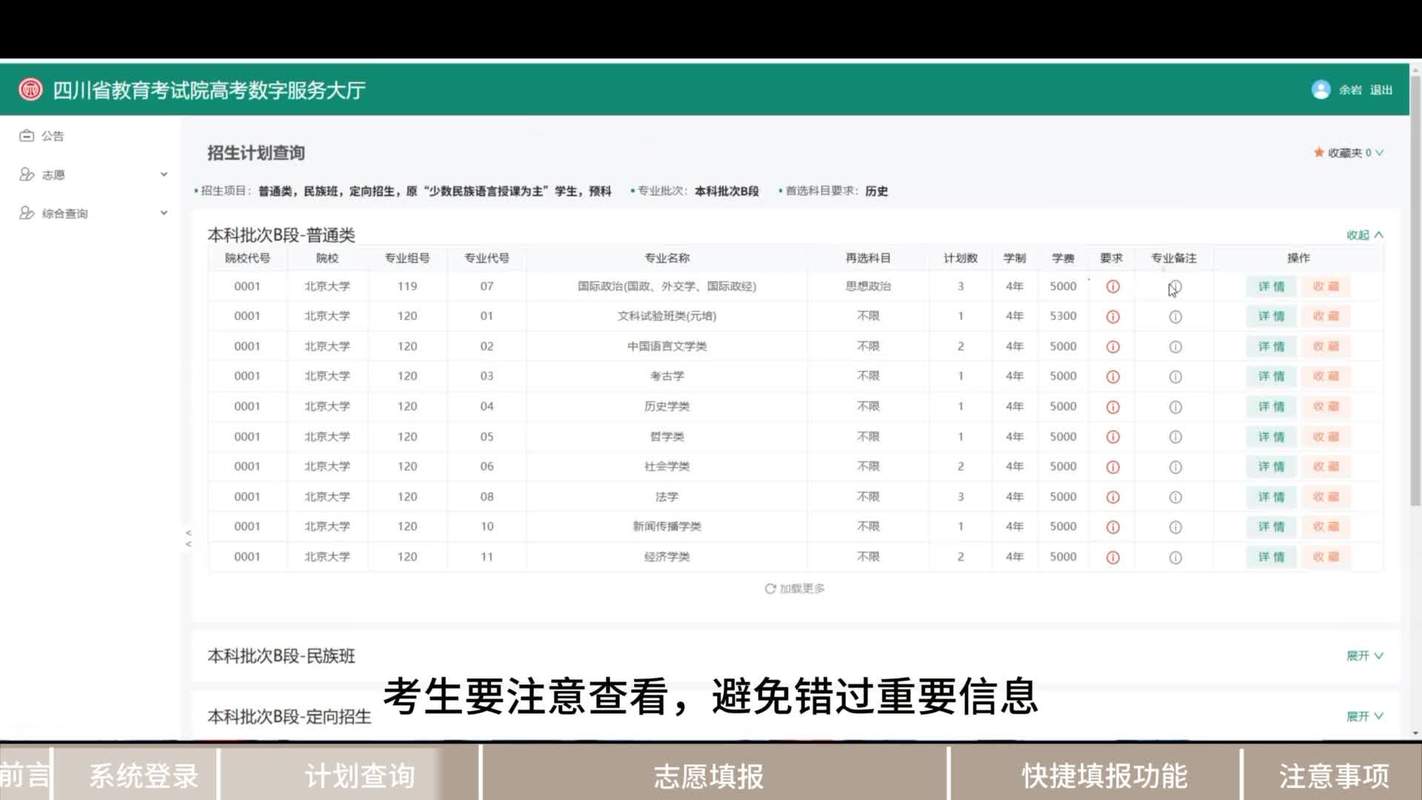This screenshot has height=800, width=1422.
Task: Click 专业备注 info icon for 考古学 row
Action: pyautogui.click(x=1175, y=377)
